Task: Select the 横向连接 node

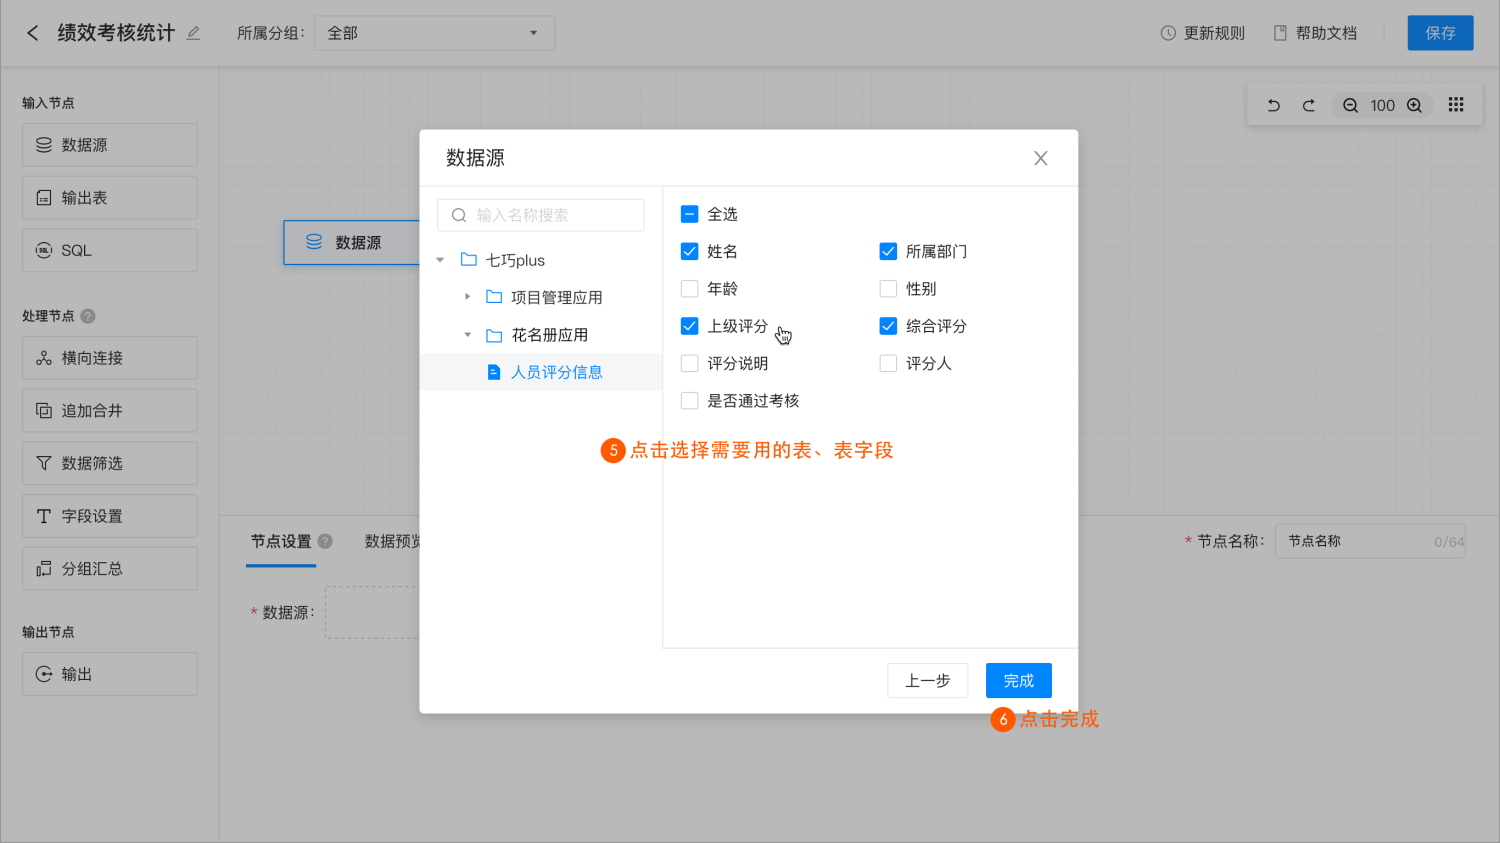Action: 110,358
